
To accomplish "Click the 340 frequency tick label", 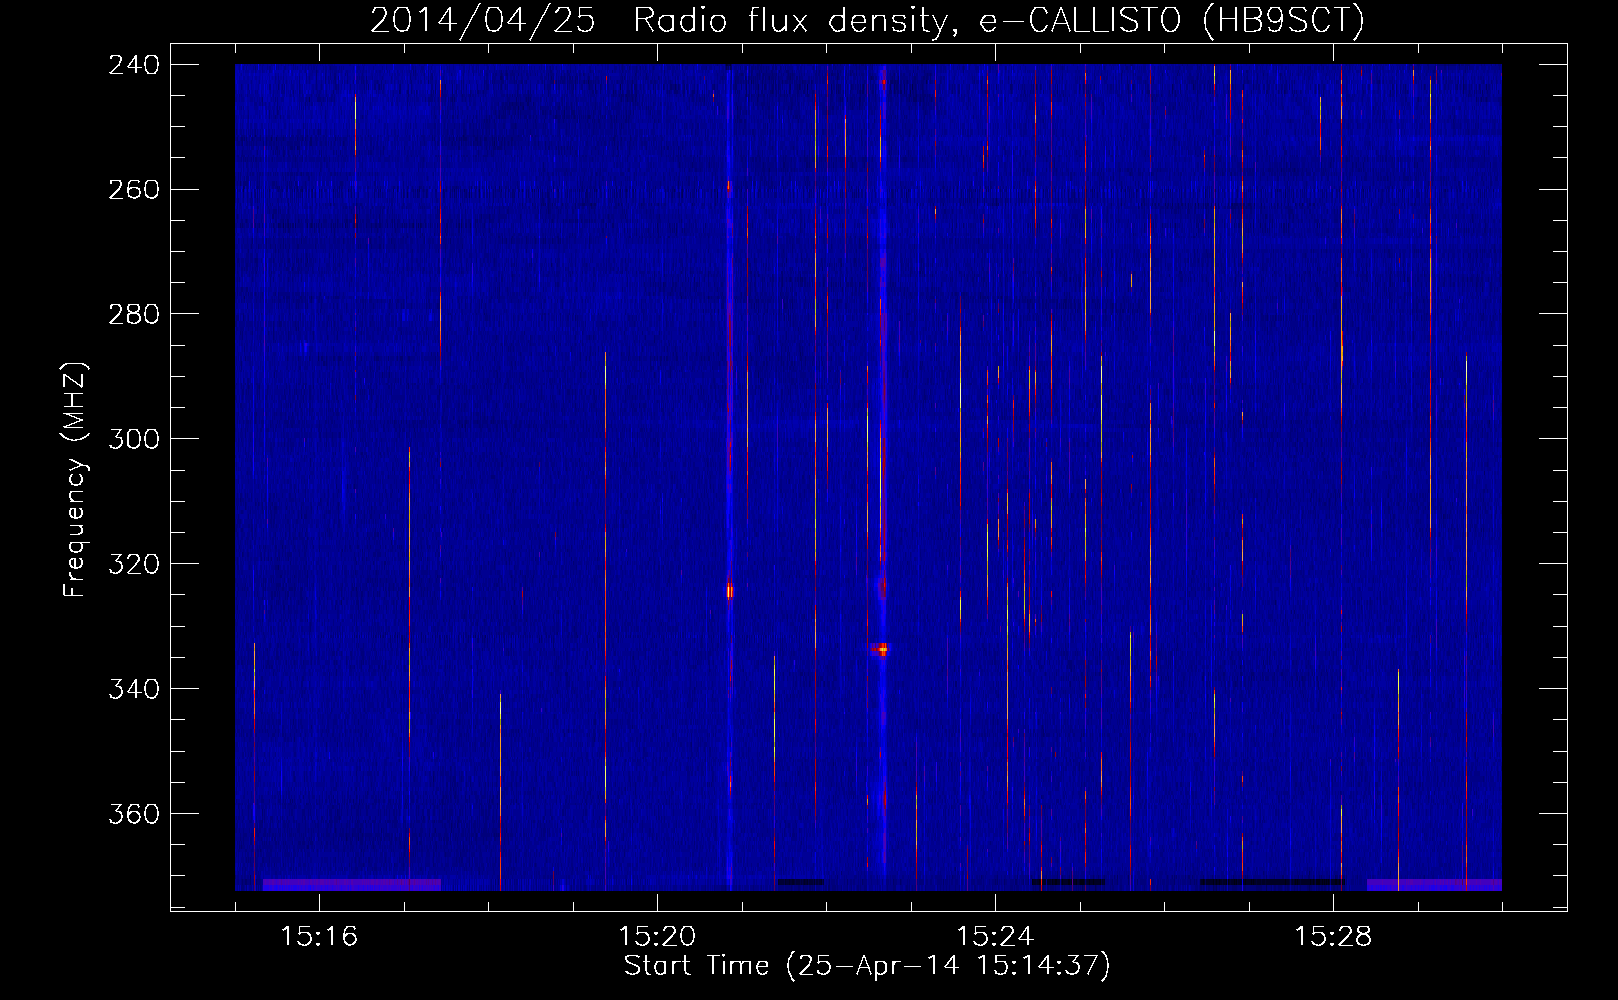I will (133, 689).
